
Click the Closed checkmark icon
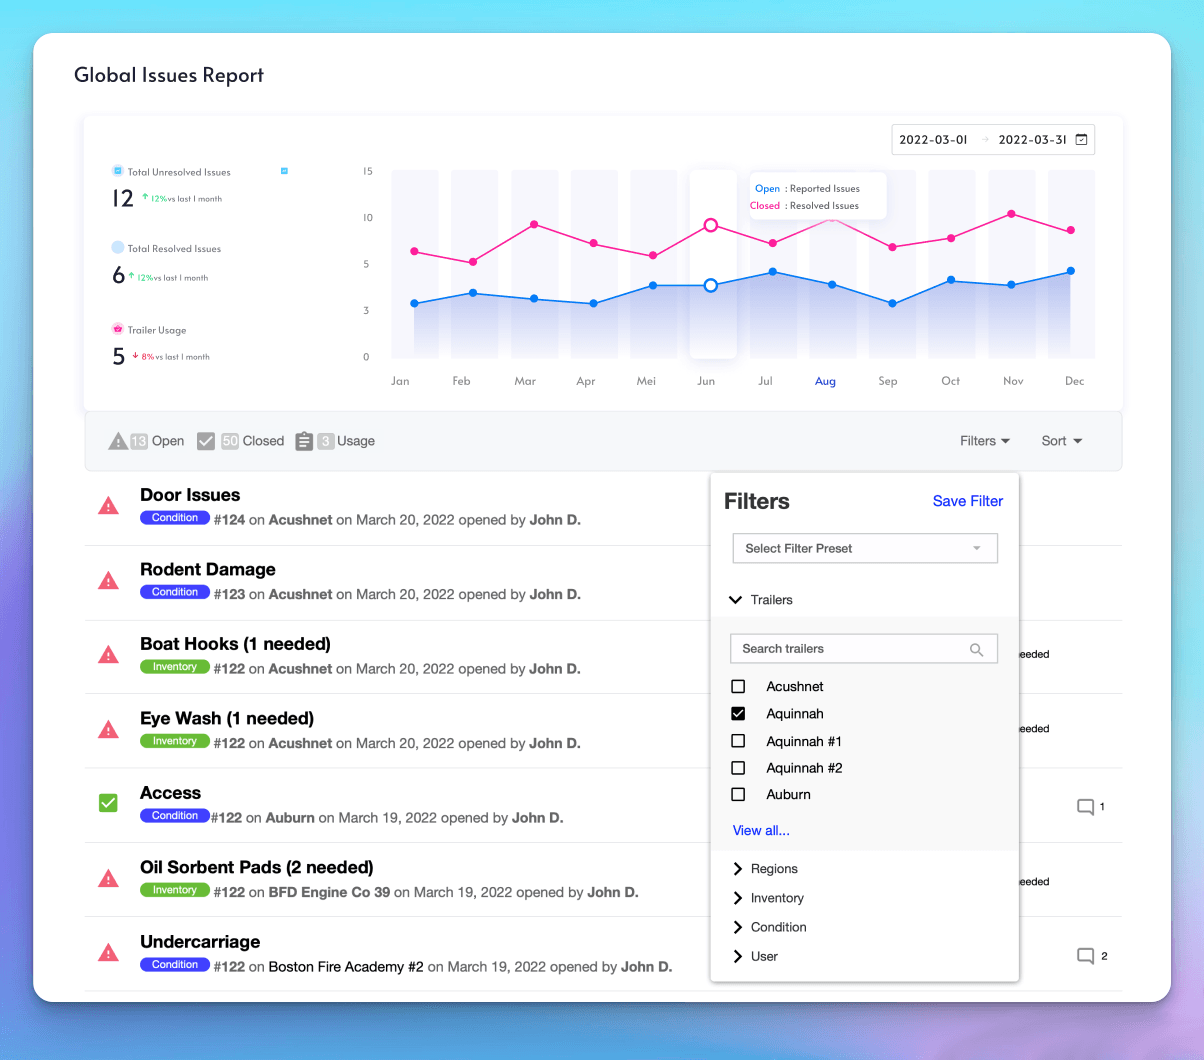pyautogui.click(x=206, y=441)
